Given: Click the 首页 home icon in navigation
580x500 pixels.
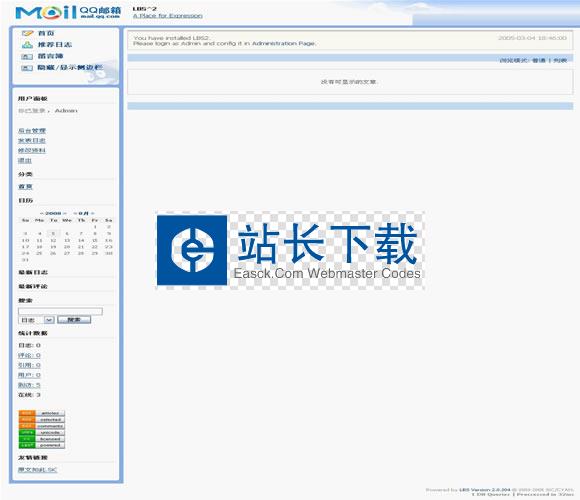Looking at the screenshot, I should click(27, 33).
